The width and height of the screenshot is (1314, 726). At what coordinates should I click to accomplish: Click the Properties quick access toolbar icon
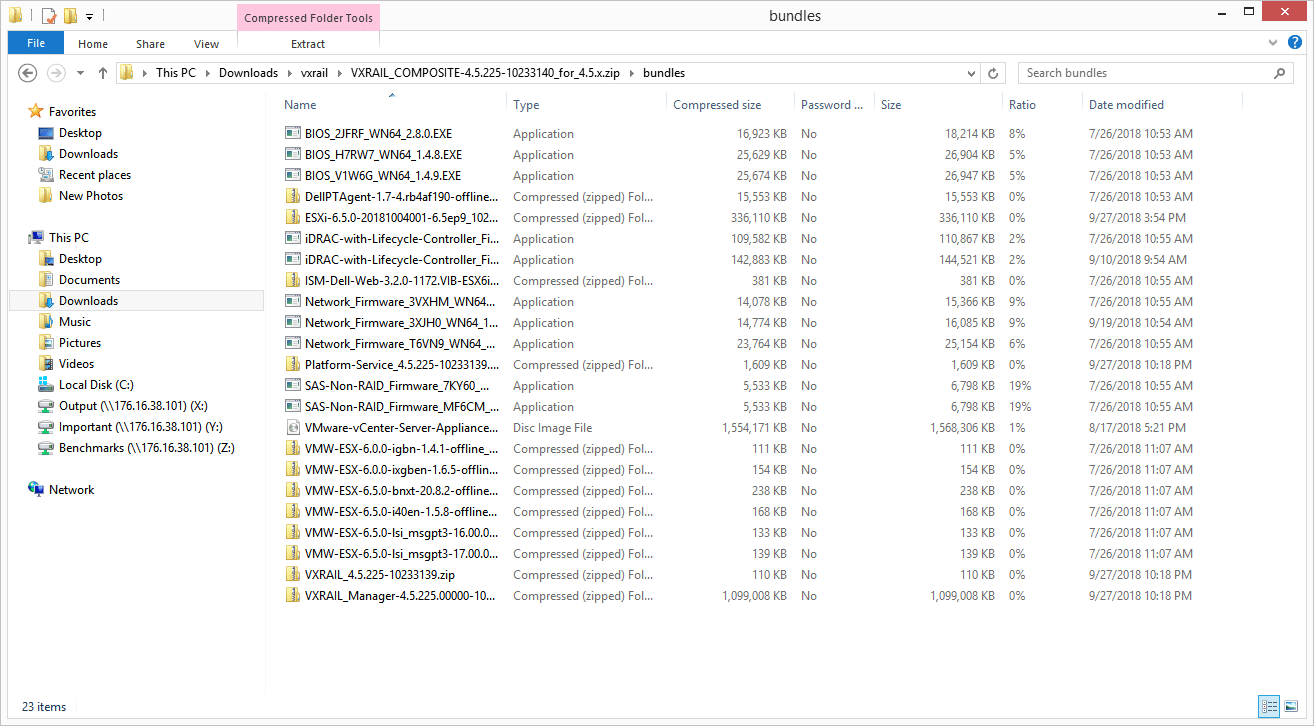click(x=49, y=16)
